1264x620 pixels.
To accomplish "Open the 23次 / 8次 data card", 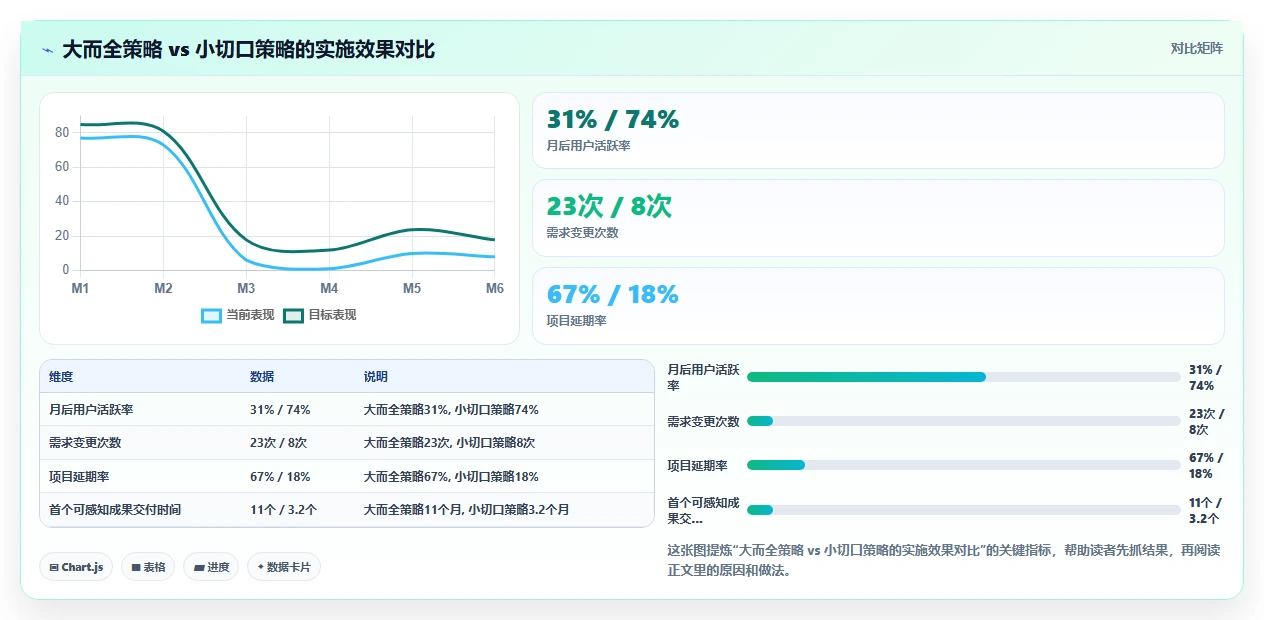I will point(878,218).
